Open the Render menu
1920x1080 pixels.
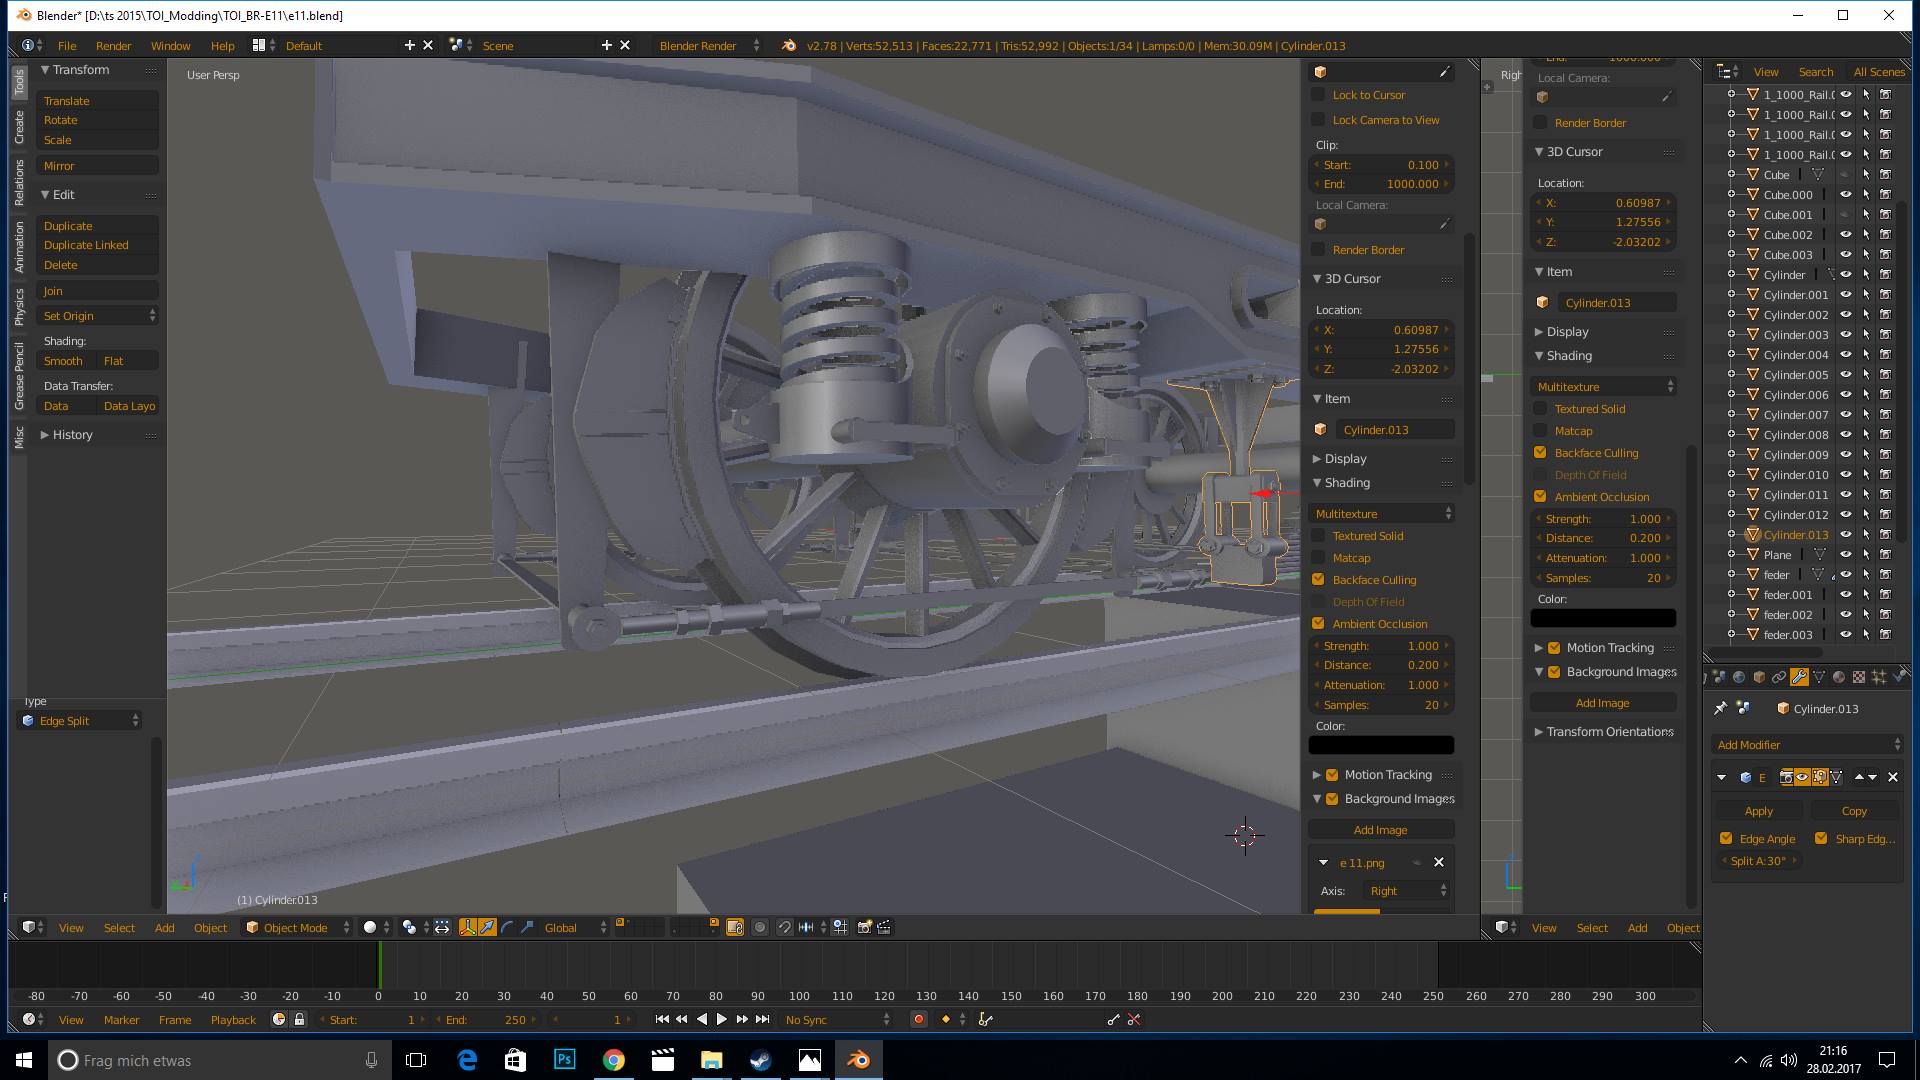point(113,46)
